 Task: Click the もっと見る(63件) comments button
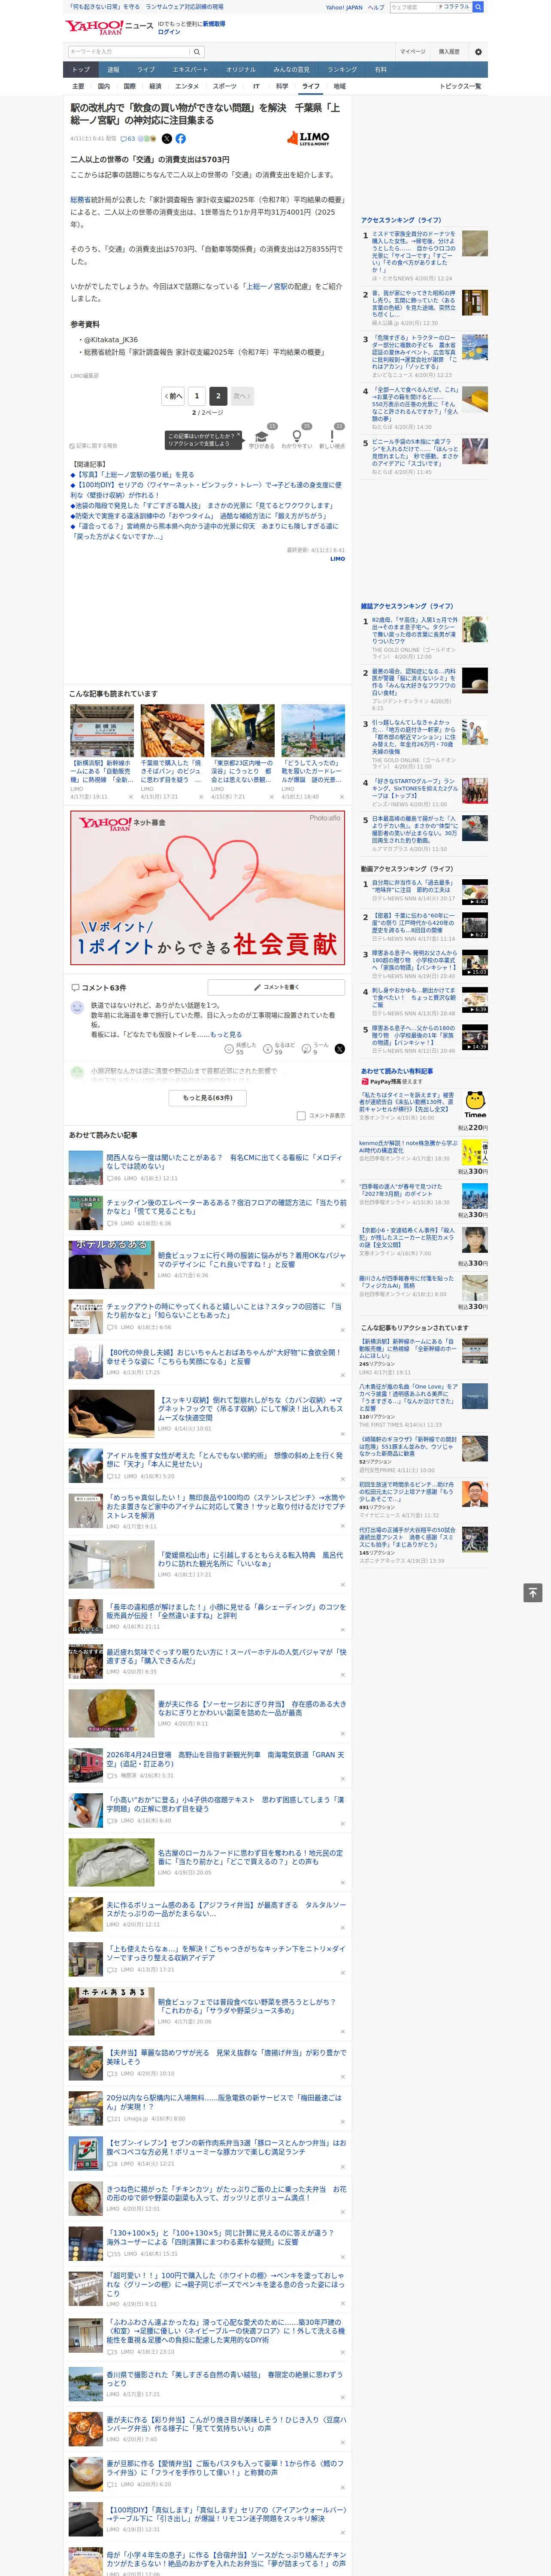208,1097
